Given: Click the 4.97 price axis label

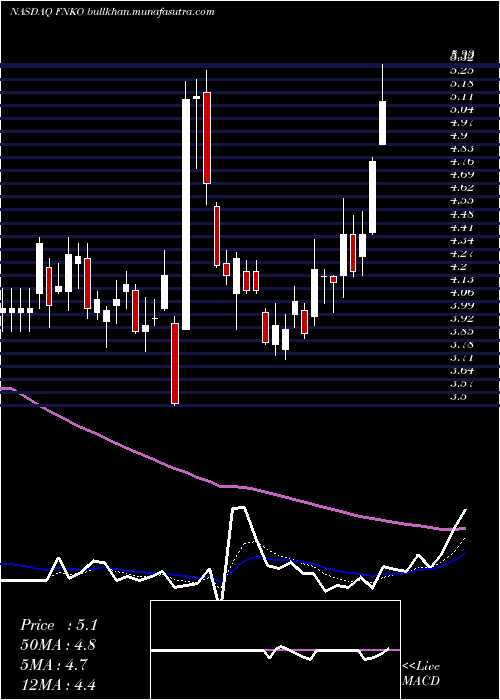Looking at the screenshot, I should [462, 123].
